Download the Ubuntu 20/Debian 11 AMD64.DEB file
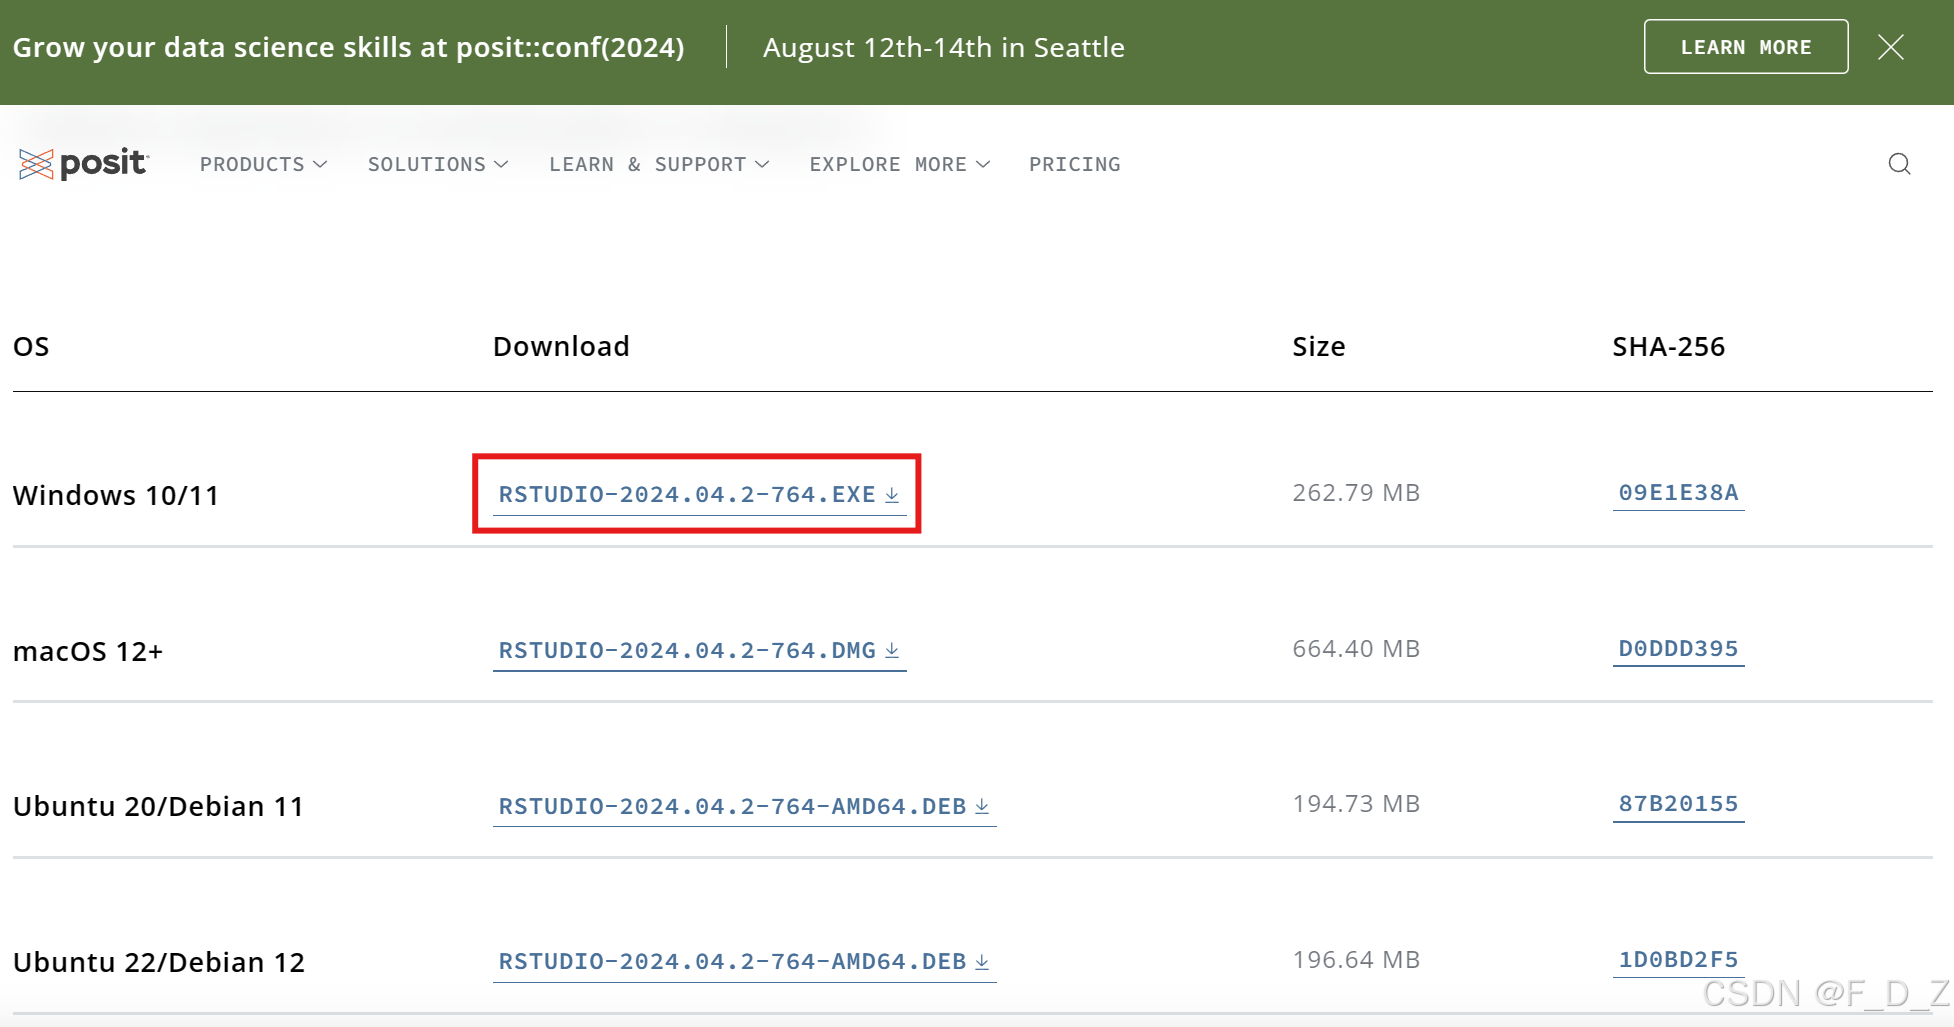Screen dimensions: 1954x1027 click(x=744, y=806)
